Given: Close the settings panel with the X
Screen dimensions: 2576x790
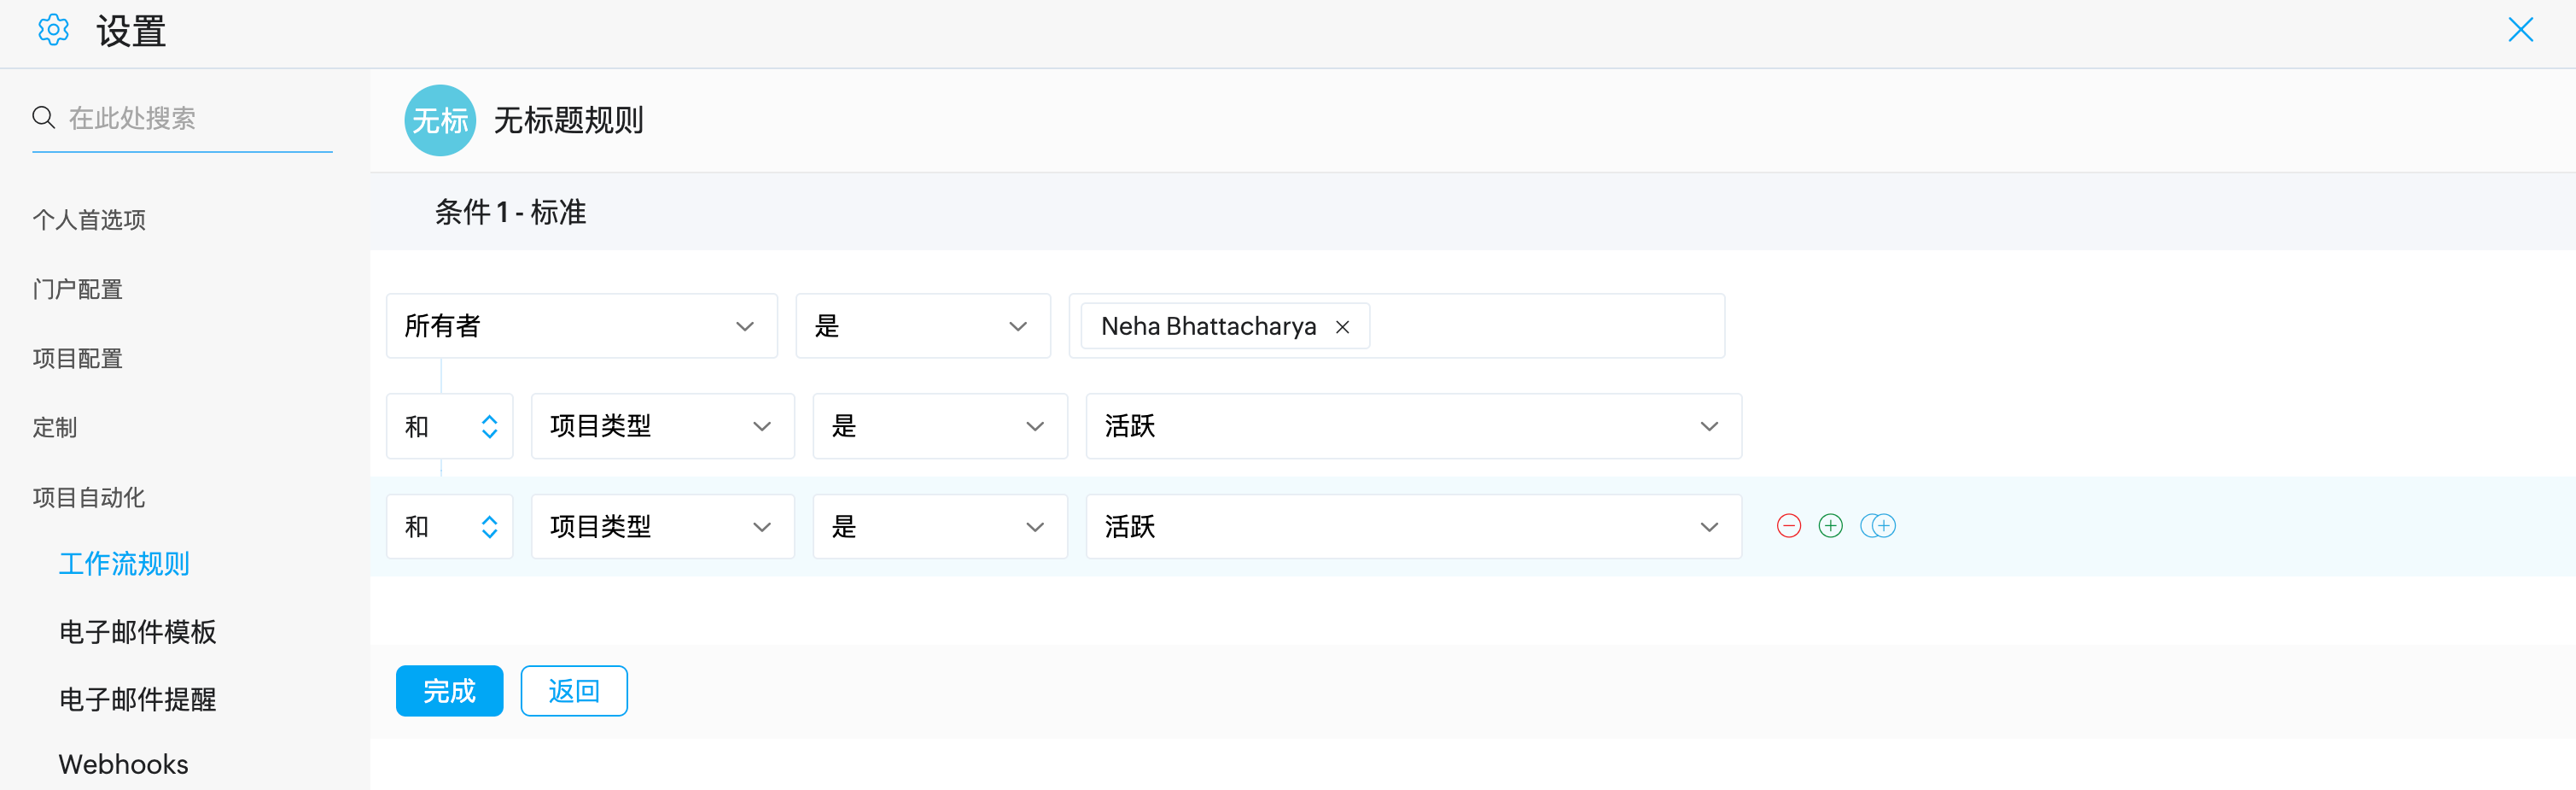Looking at the screenshot, I should click(x=2520, y=30).
